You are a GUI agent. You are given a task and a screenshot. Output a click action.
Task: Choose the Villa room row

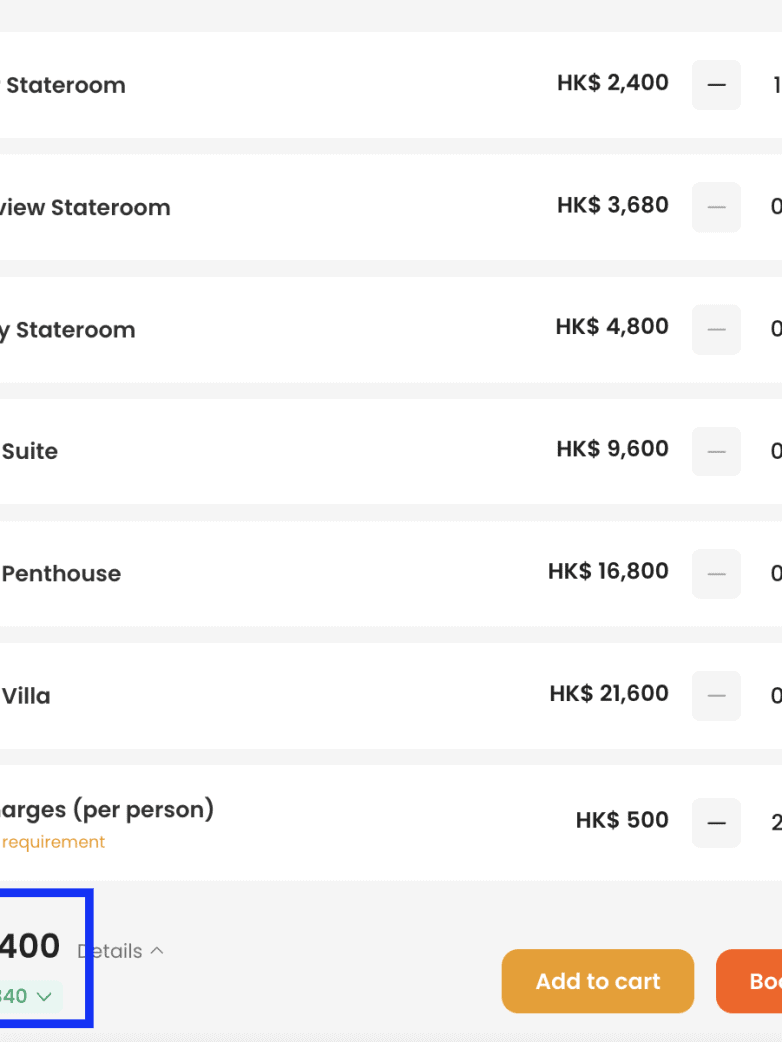[26, 696]
